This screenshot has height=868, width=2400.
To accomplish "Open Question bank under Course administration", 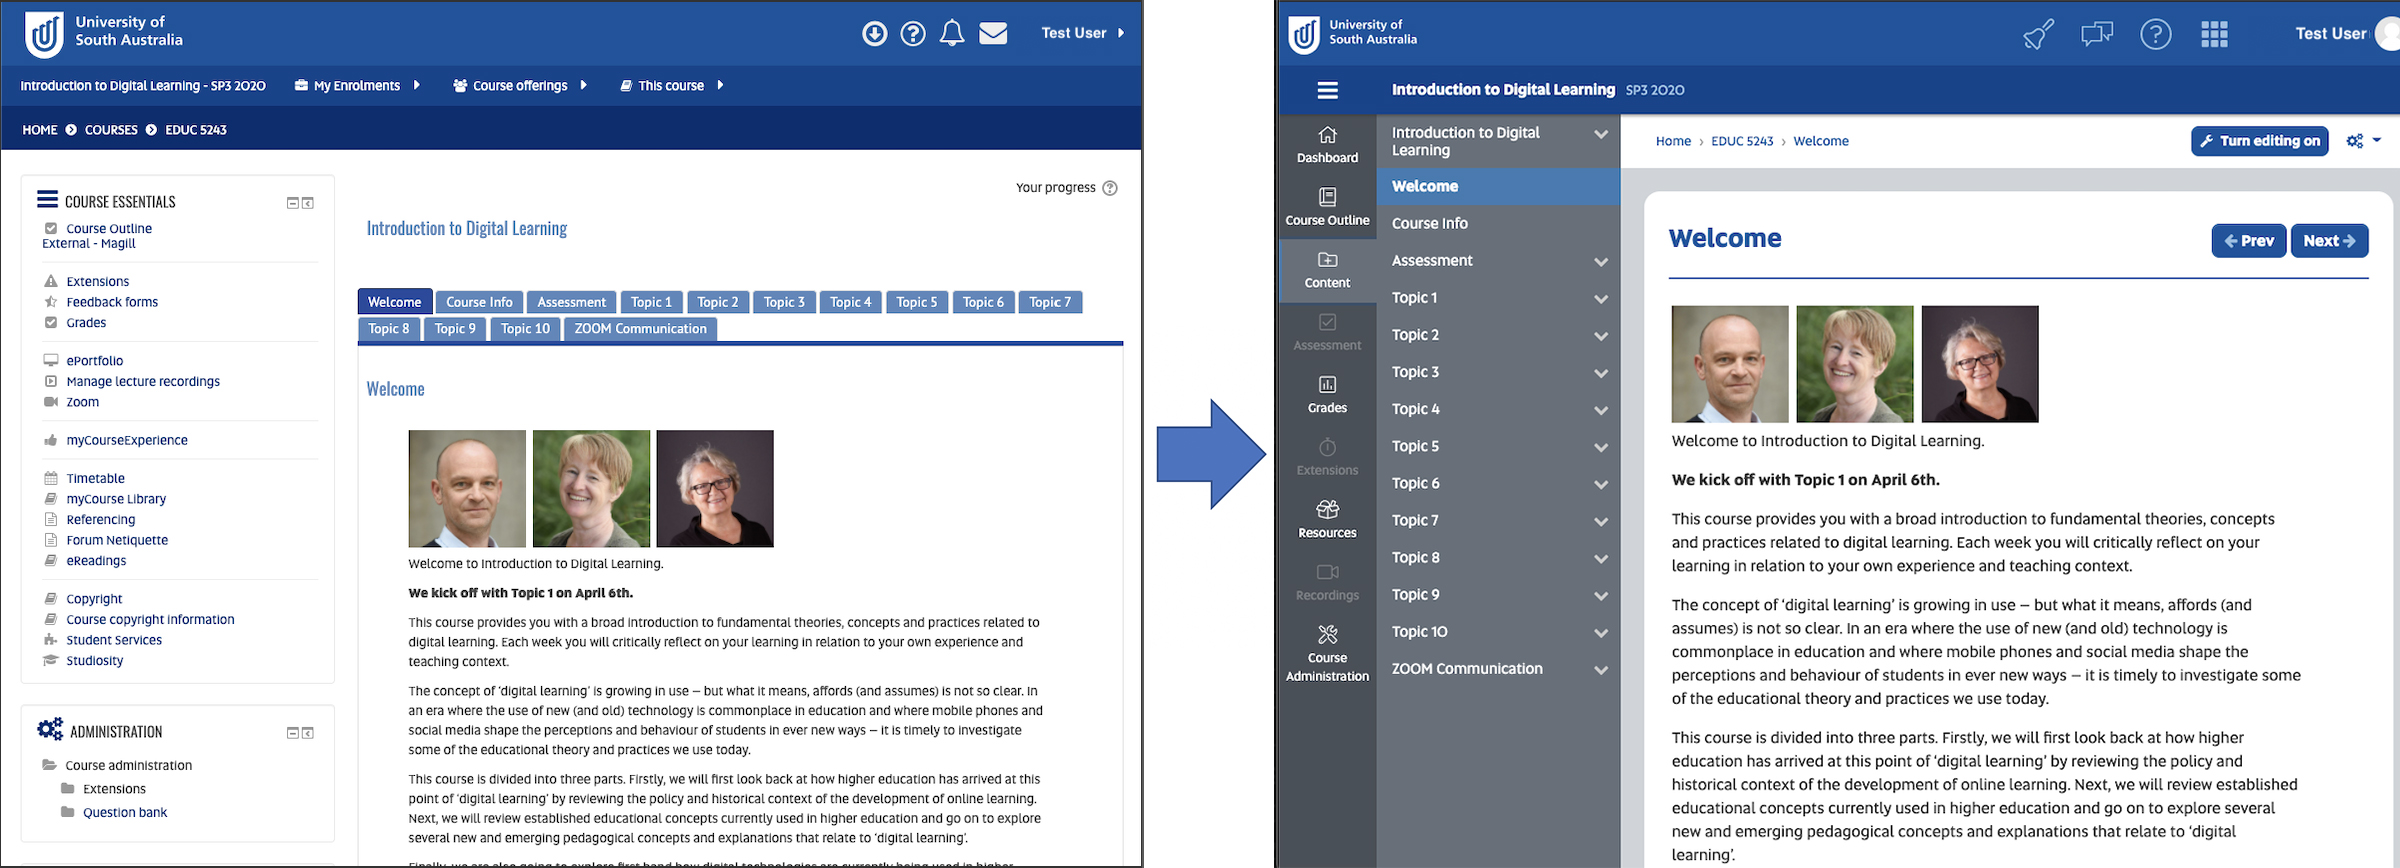I will pos(125,813).
